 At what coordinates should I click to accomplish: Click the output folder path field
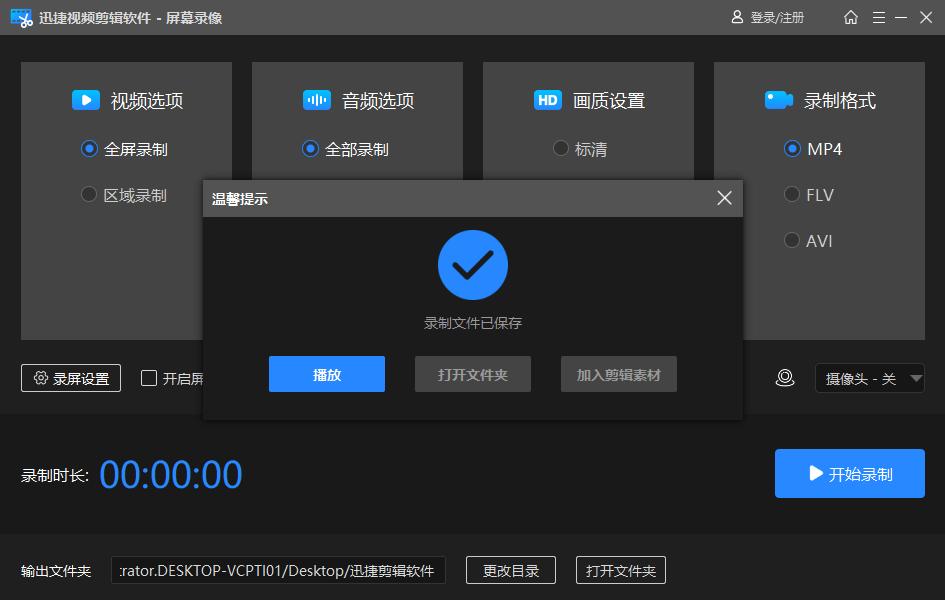click(280, 570)
